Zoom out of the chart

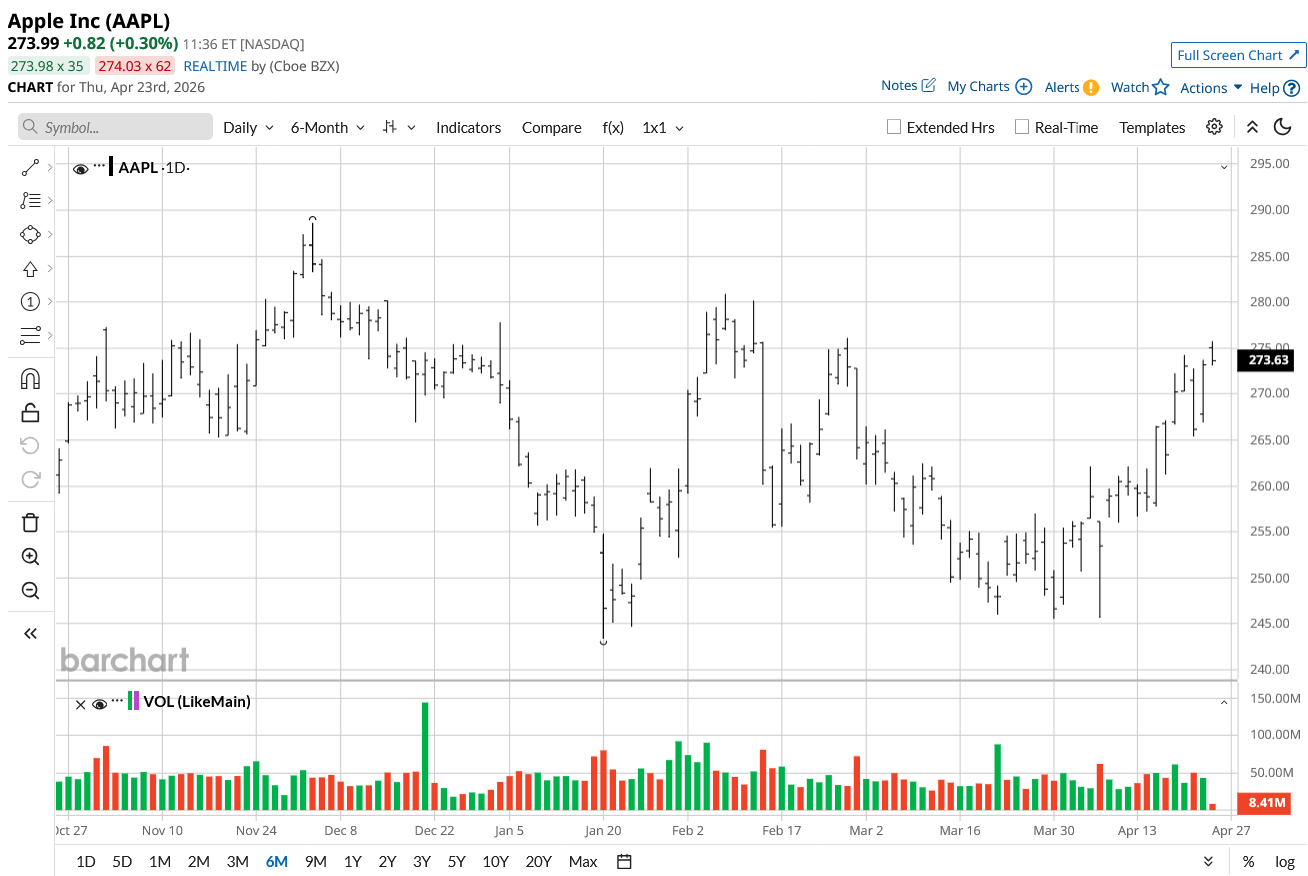pyautogui.click(x=30, y=590)
